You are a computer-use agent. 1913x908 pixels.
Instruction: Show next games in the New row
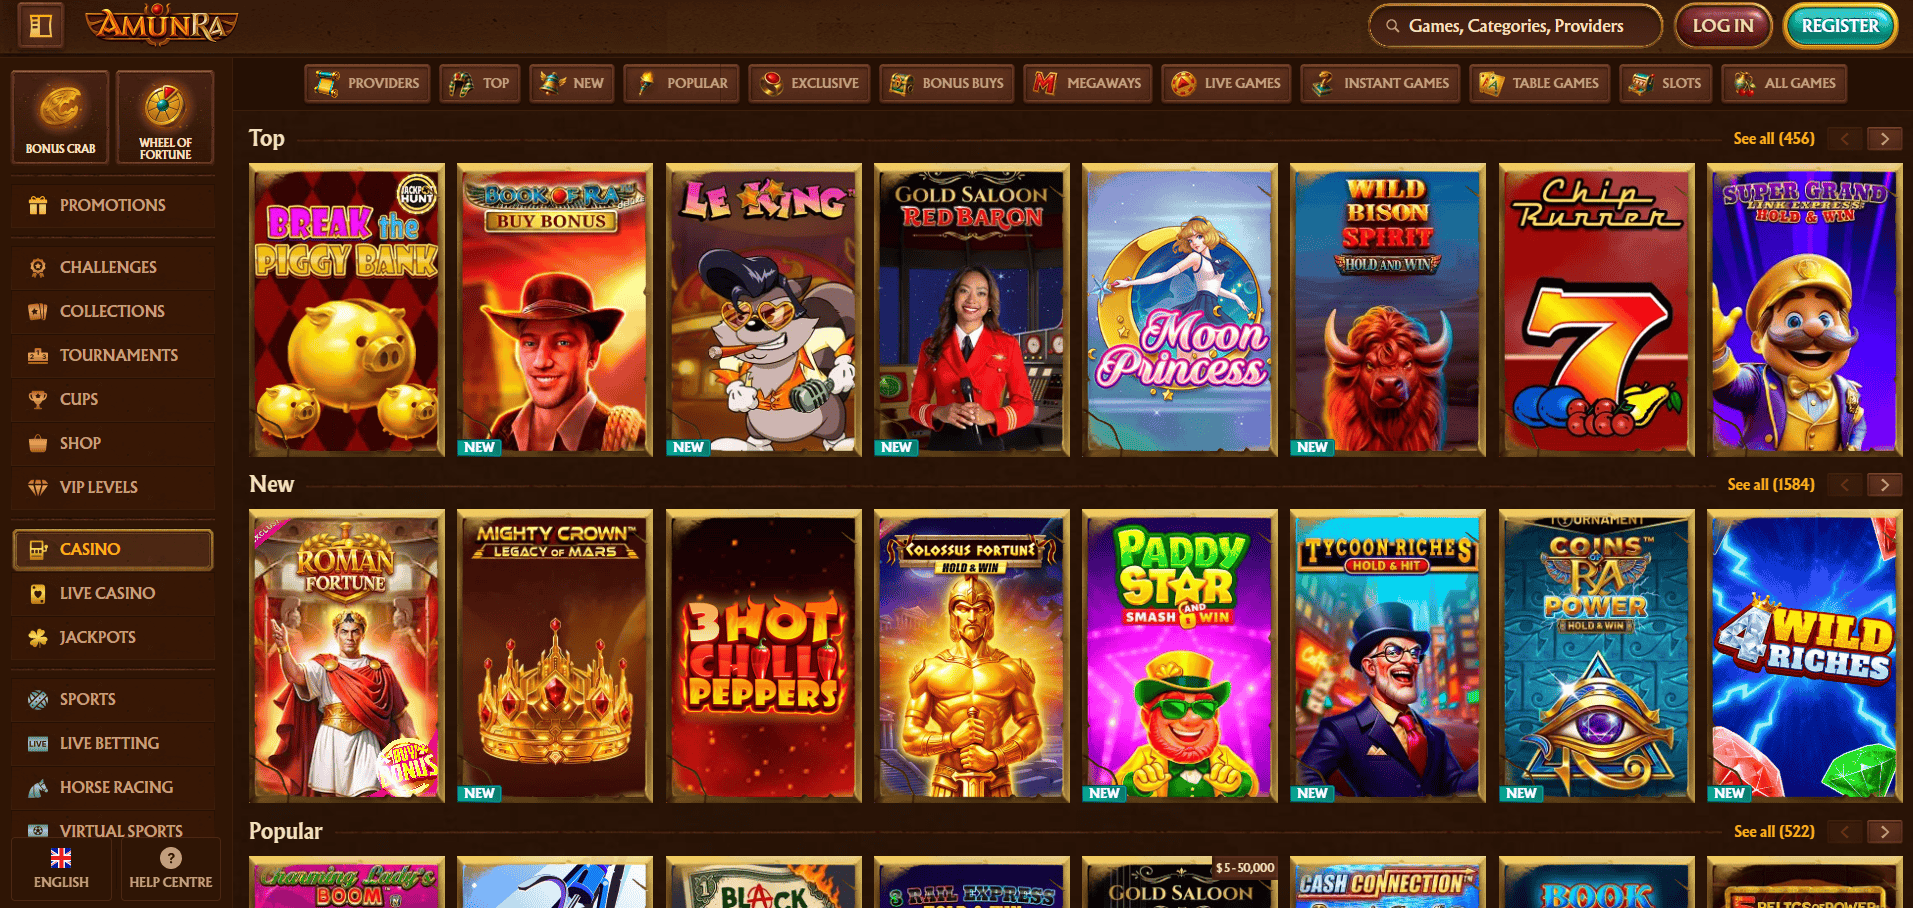[x=1885, y=485]
